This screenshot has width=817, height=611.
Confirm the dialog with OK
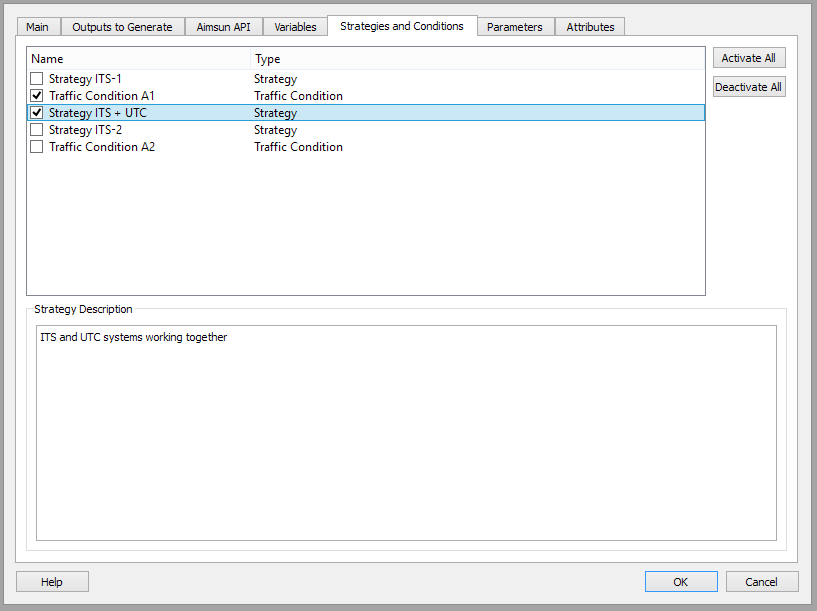coord(680,582)
